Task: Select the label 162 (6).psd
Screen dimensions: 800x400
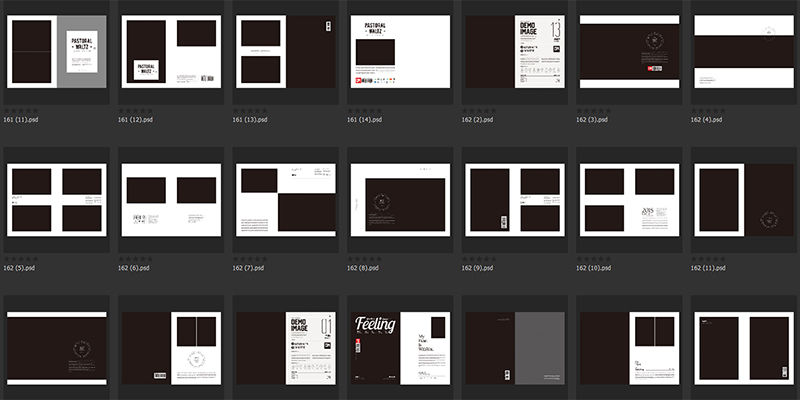Action: pos(134,268)
